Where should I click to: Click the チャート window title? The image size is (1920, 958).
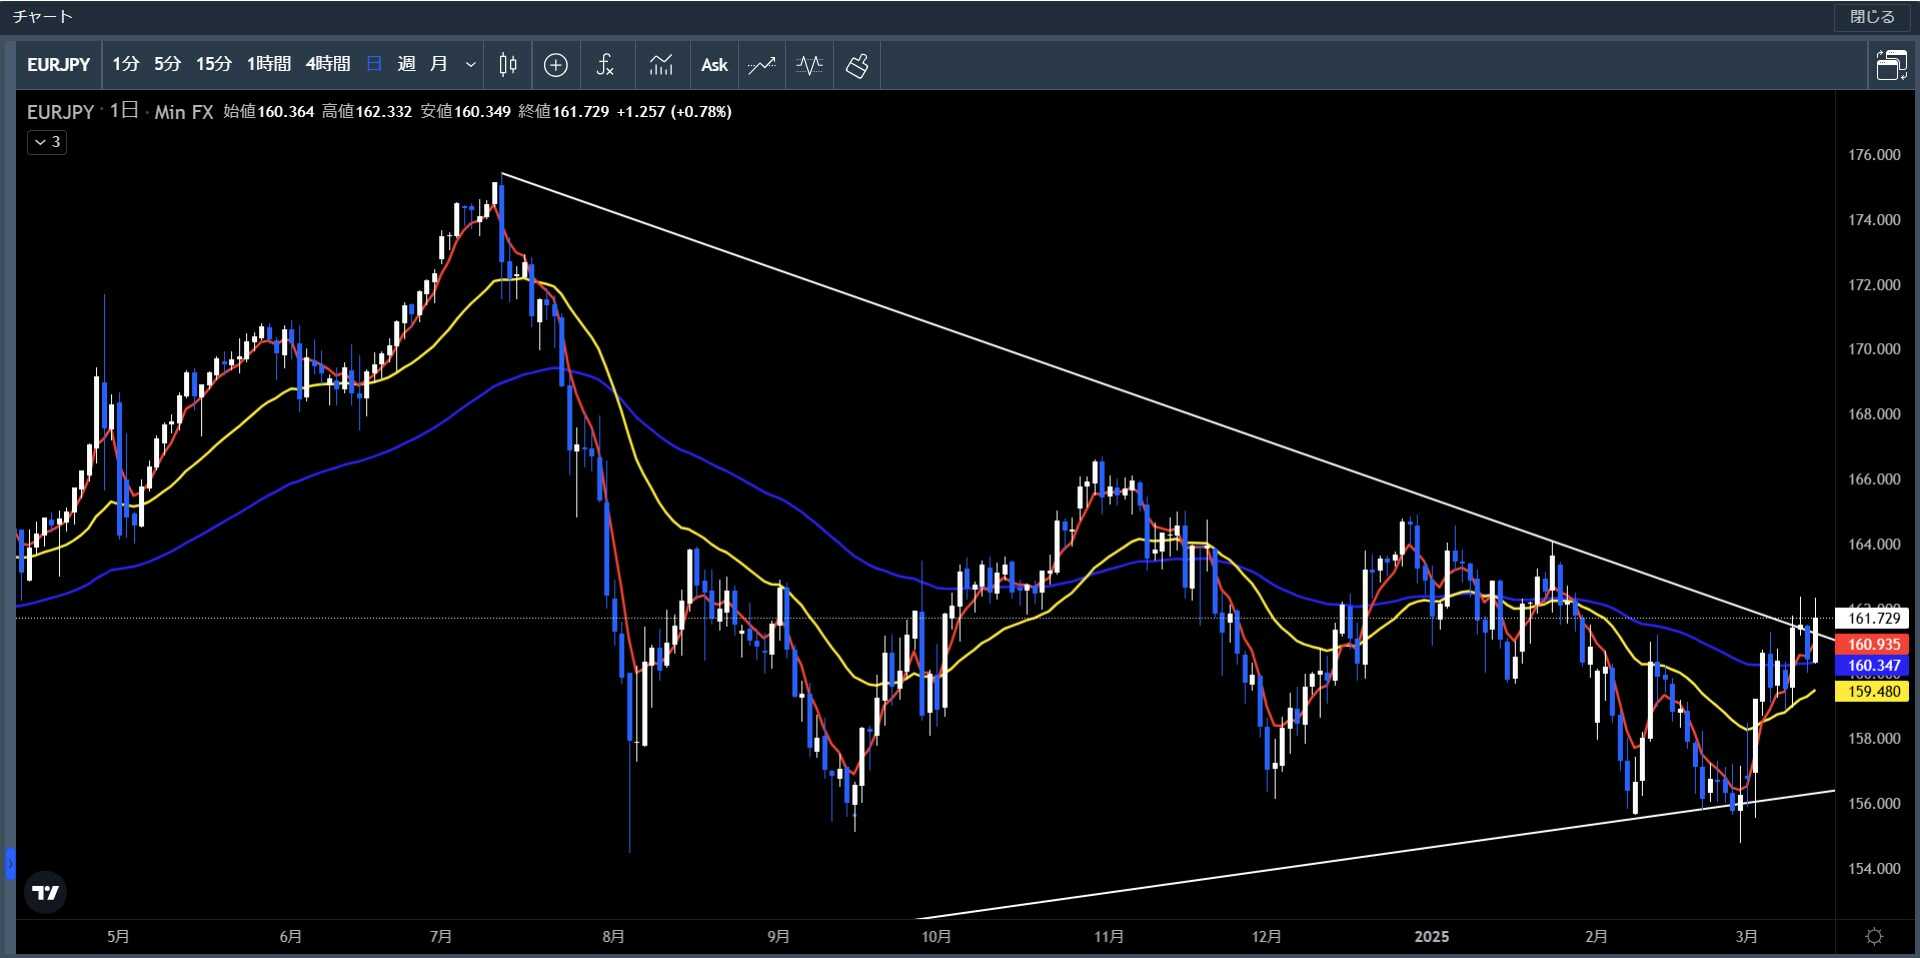point(43,17)
